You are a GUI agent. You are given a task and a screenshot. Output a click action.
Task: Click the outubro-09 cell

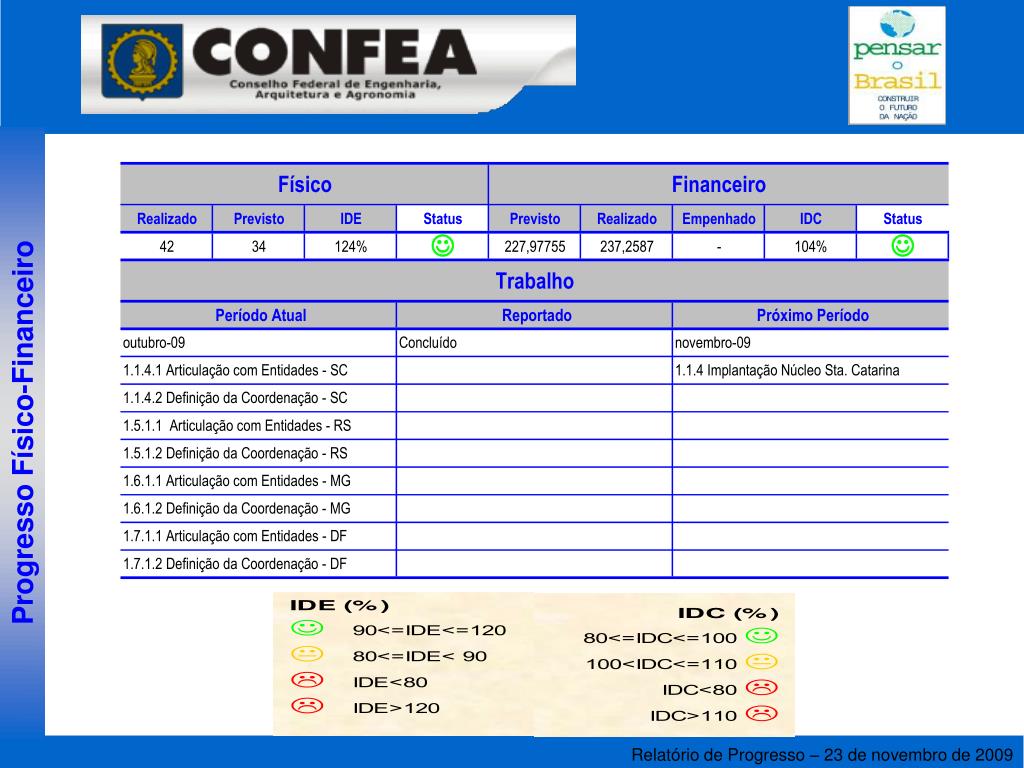pos(259,343)
